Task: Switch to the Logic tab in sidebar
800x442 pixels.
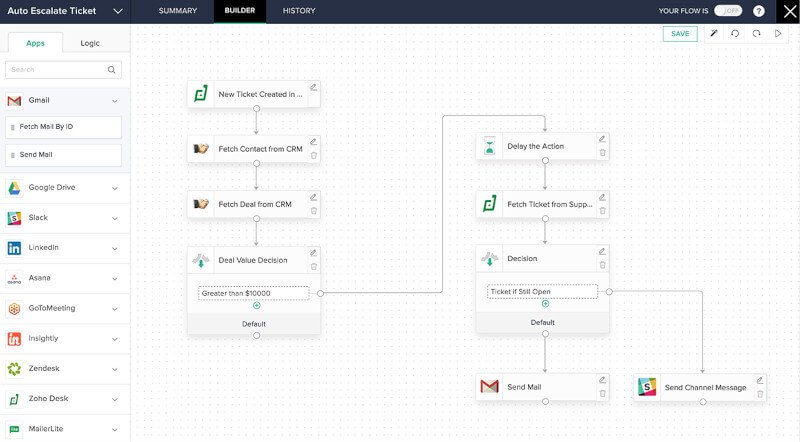Action: (x=90, y=44)
